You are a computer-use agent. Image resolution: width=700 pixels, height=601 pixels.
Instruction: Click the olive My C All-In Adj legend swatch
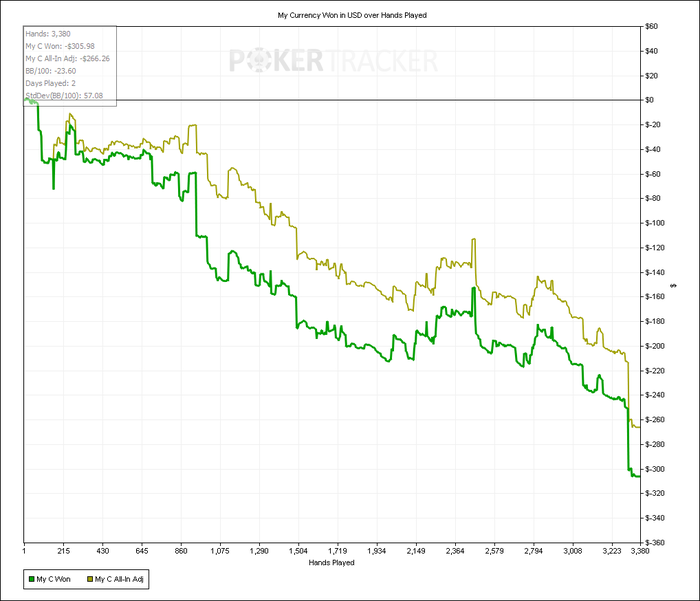coord(90,579)
